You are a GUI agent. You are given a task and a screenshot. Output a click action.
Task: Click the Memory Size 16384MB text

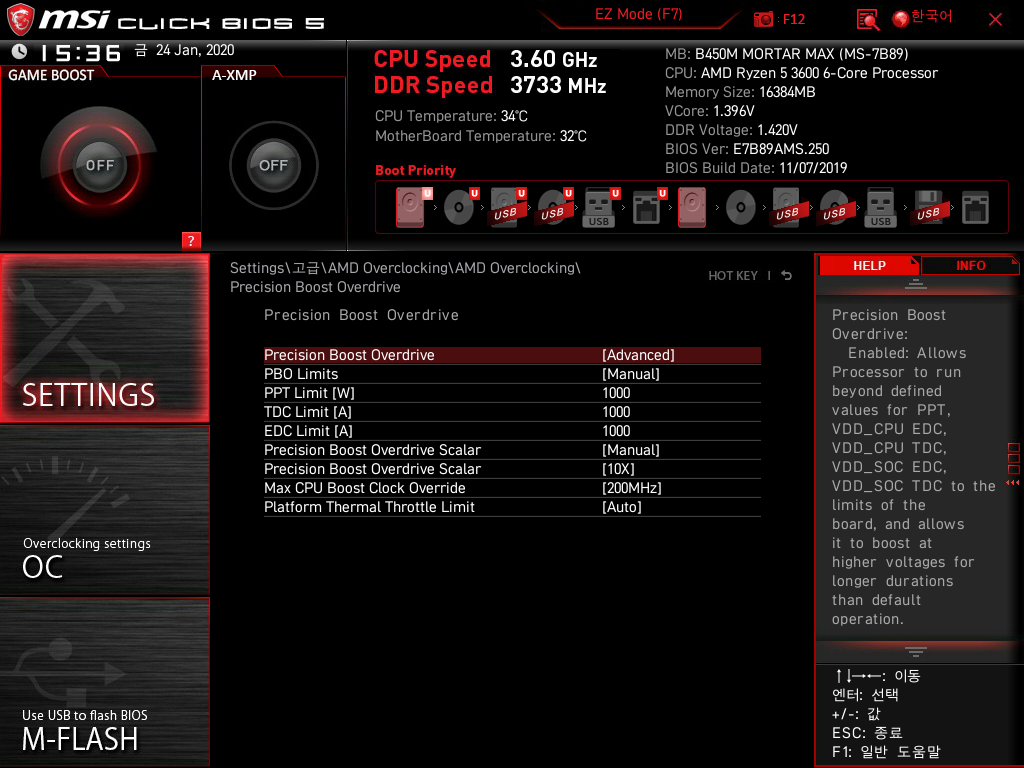click(740, 92)
